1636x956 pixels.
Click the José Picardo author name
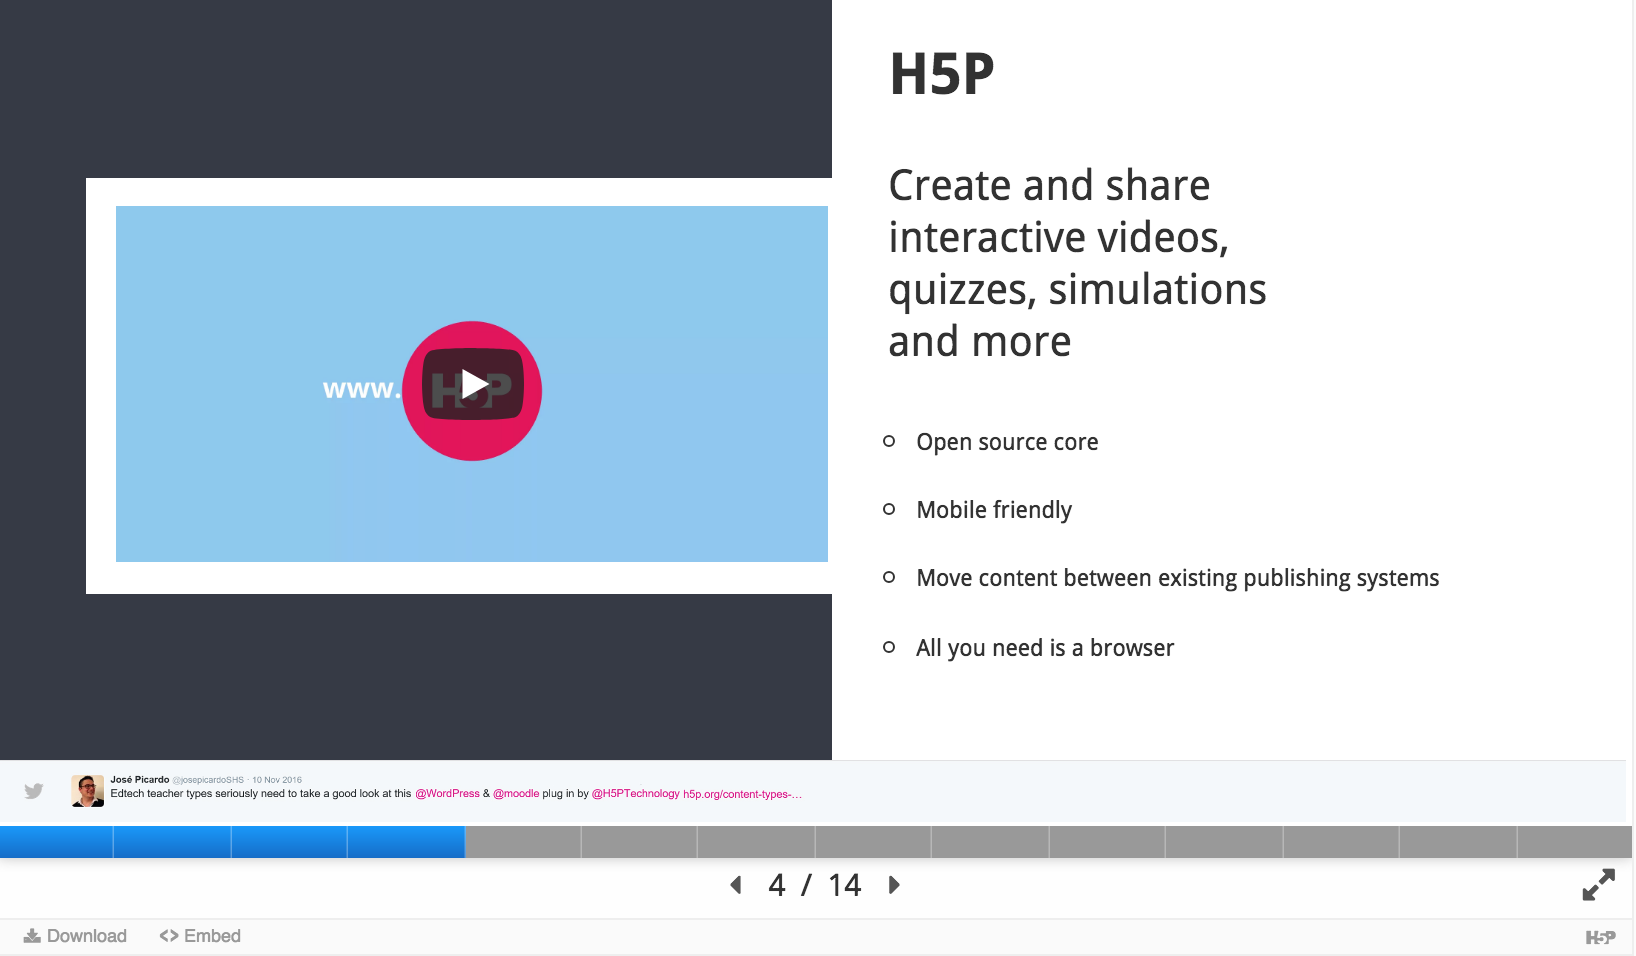tap(140, 779)
